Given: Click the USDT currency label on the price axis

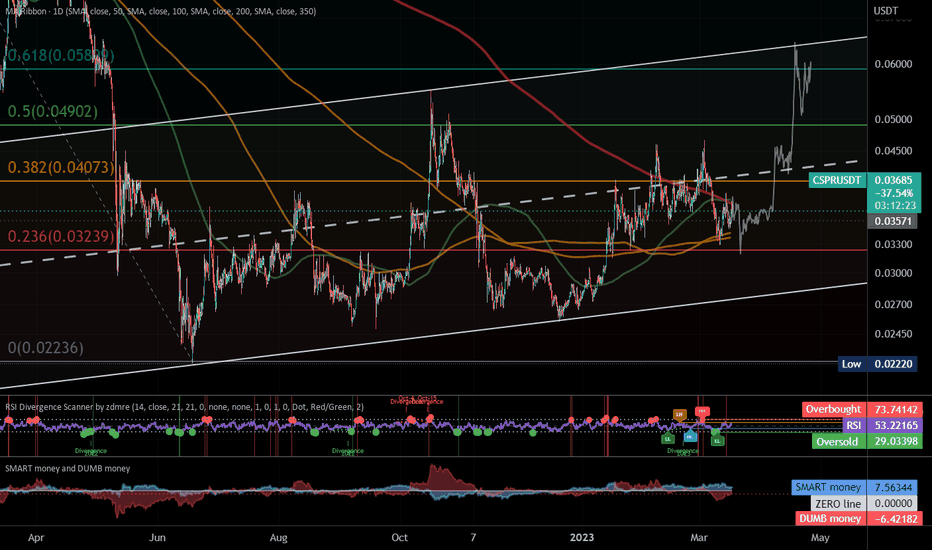Looking at the screenshot, I should [885, 11].
